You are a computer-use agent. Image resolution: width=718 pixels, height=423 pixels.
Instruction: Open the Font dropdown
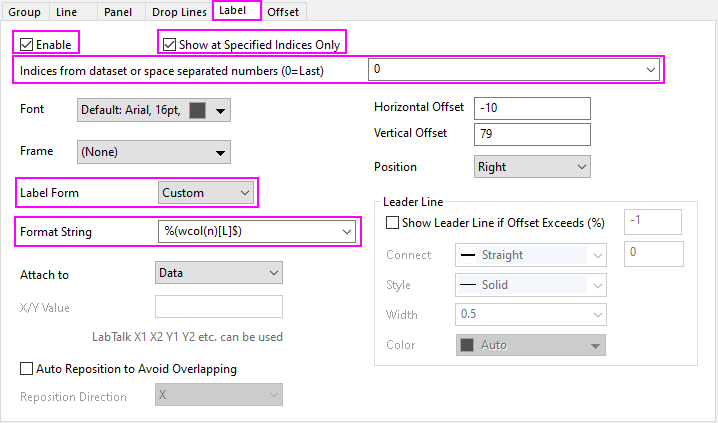pyautogui.click(x=220, y=110)
